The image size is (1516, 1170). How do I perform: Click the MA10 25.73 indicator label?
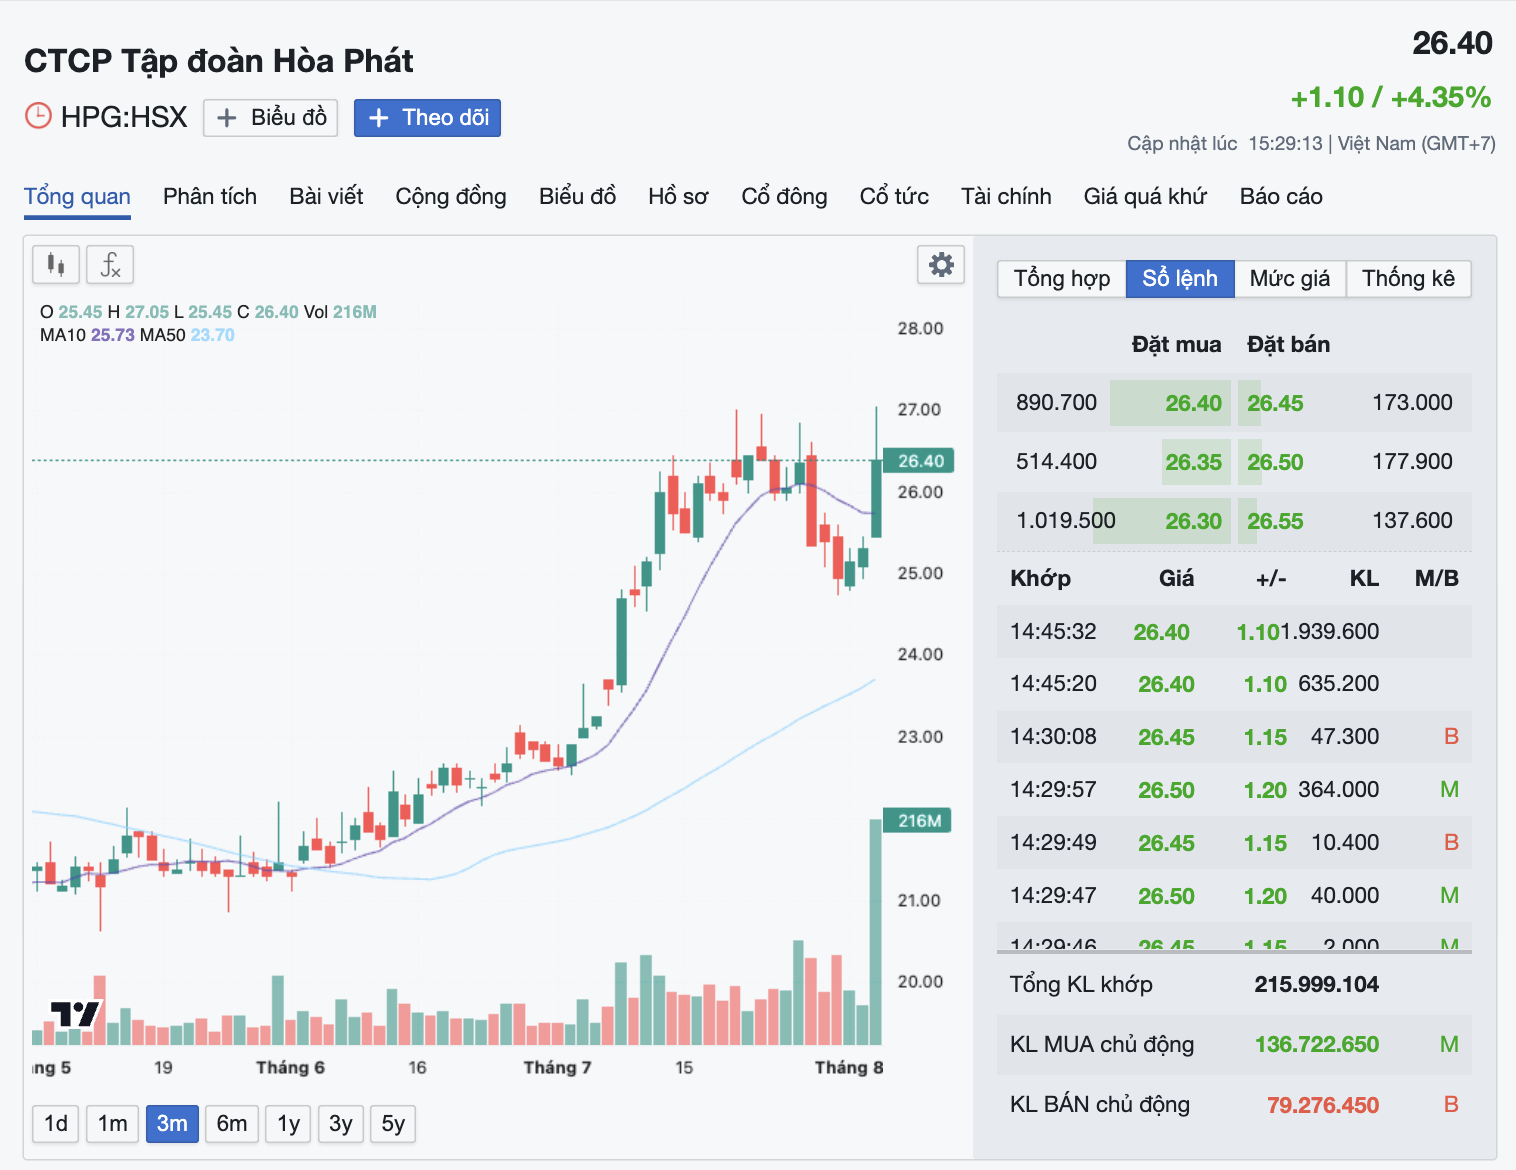[x=87, y=336]
